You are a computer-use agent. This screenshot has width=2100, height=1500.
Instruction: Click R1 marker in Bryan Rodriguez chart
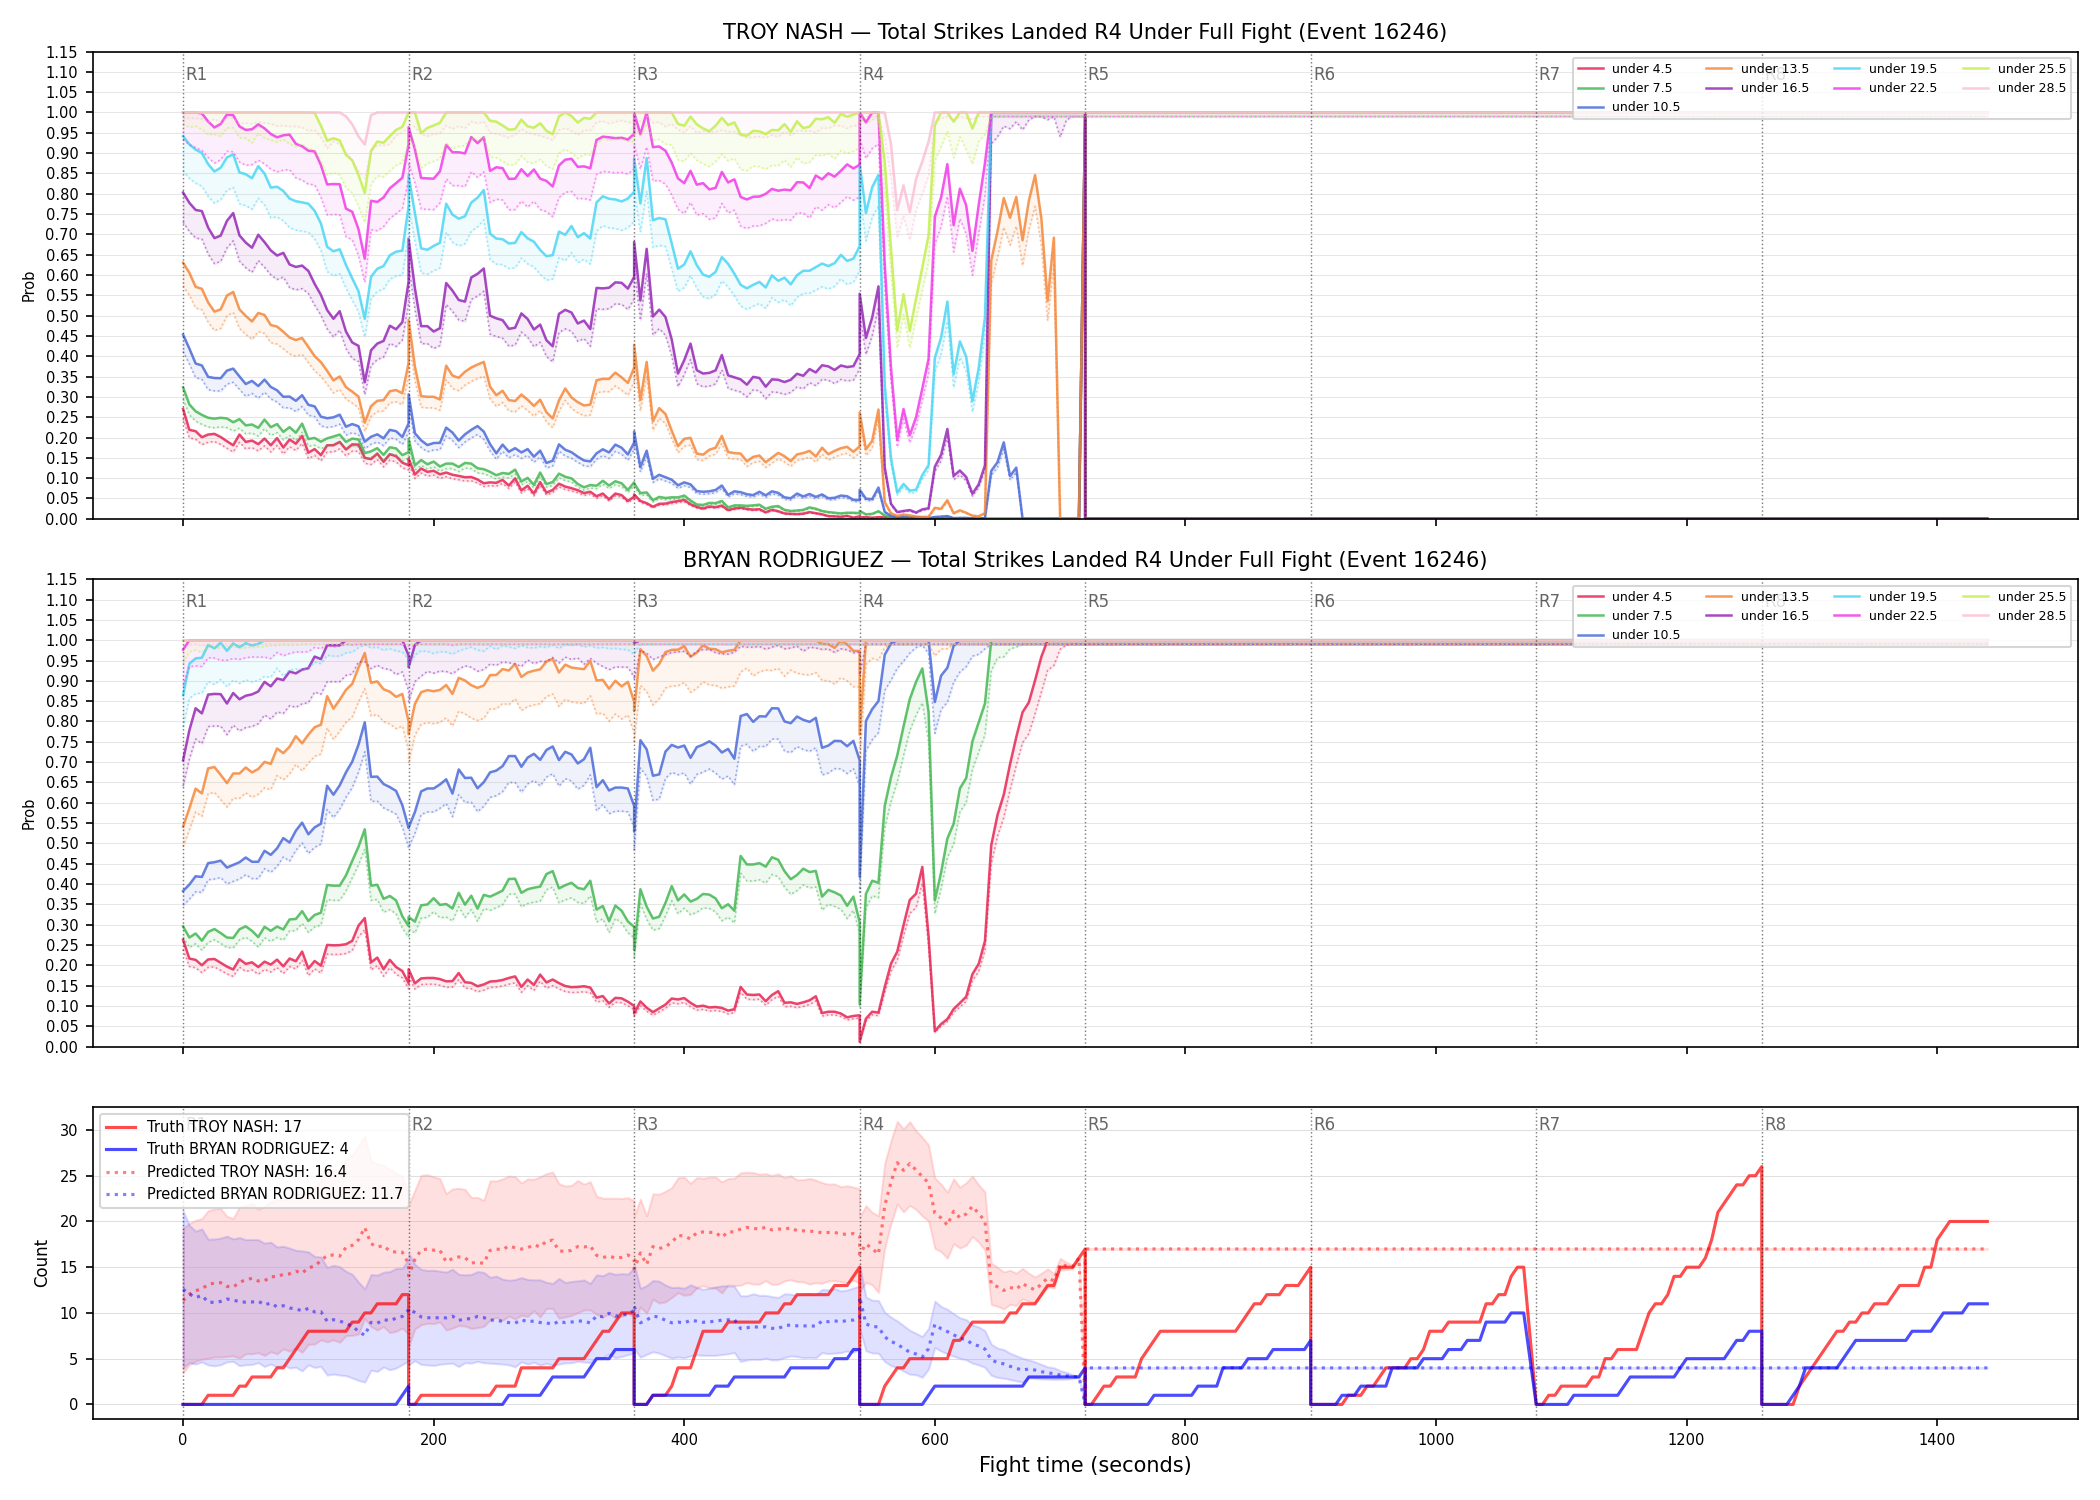point(196,601)
